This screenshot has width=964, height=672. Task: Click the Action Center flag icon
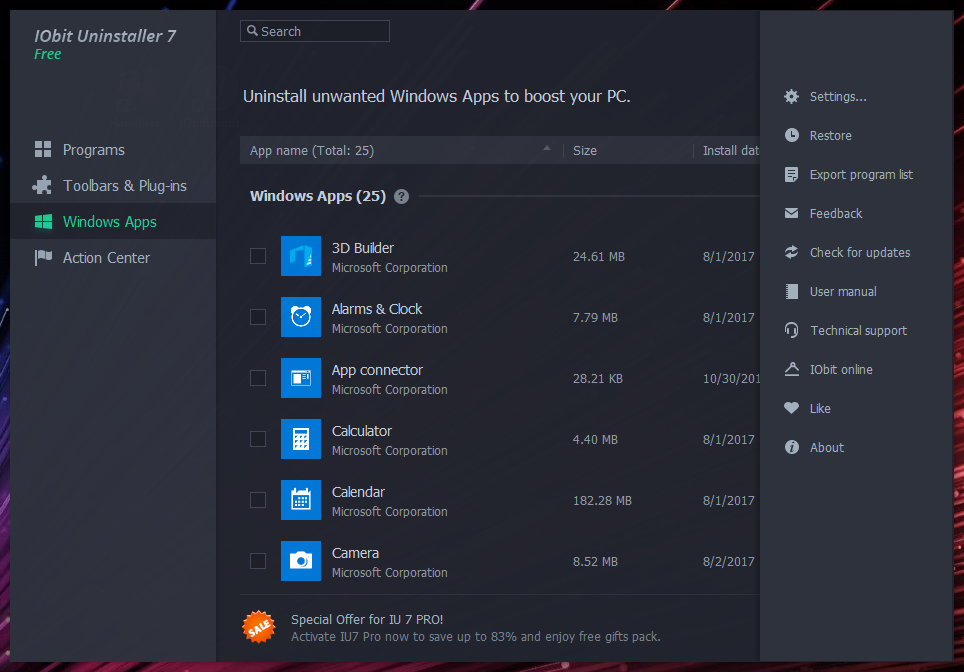pos(43,258)
